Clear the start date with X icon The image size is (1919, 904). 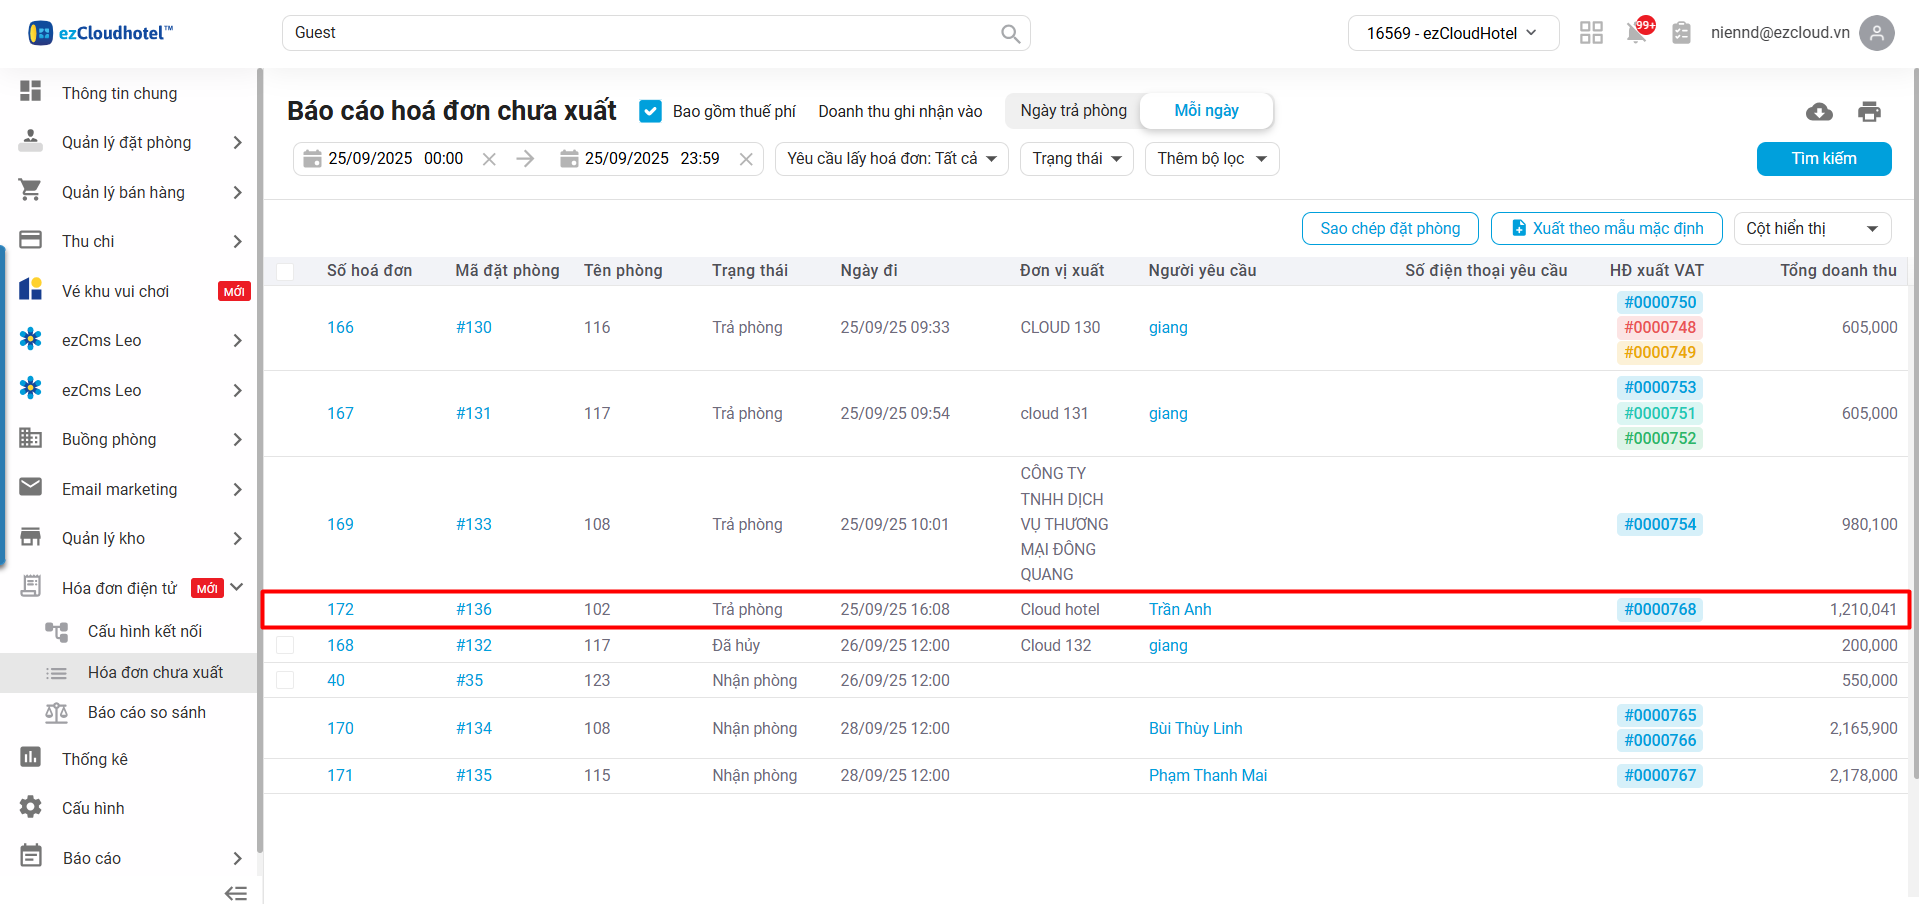coord(489,159)
